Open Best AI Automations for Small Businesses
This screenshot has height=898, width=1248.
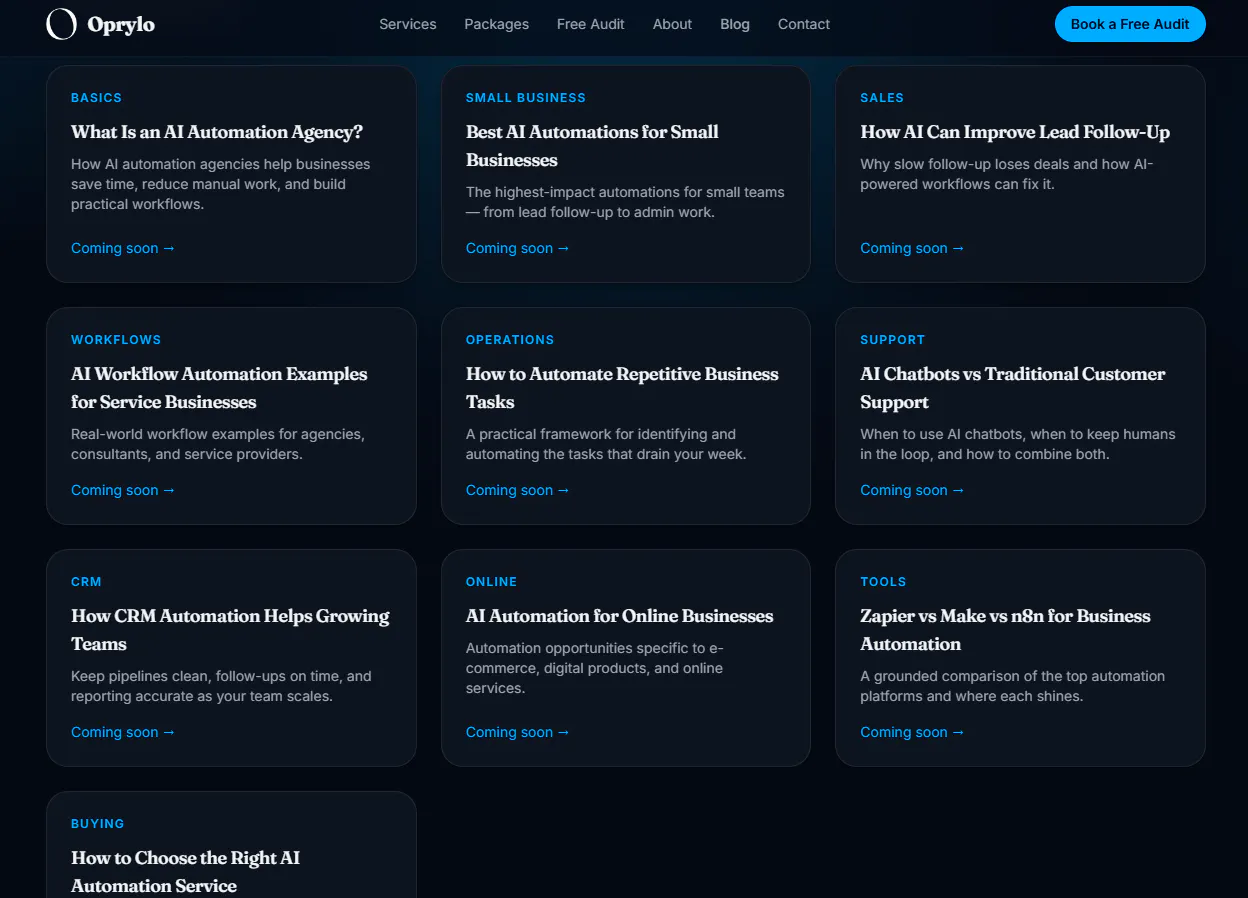pyautogui.click(x=592, y=146)
